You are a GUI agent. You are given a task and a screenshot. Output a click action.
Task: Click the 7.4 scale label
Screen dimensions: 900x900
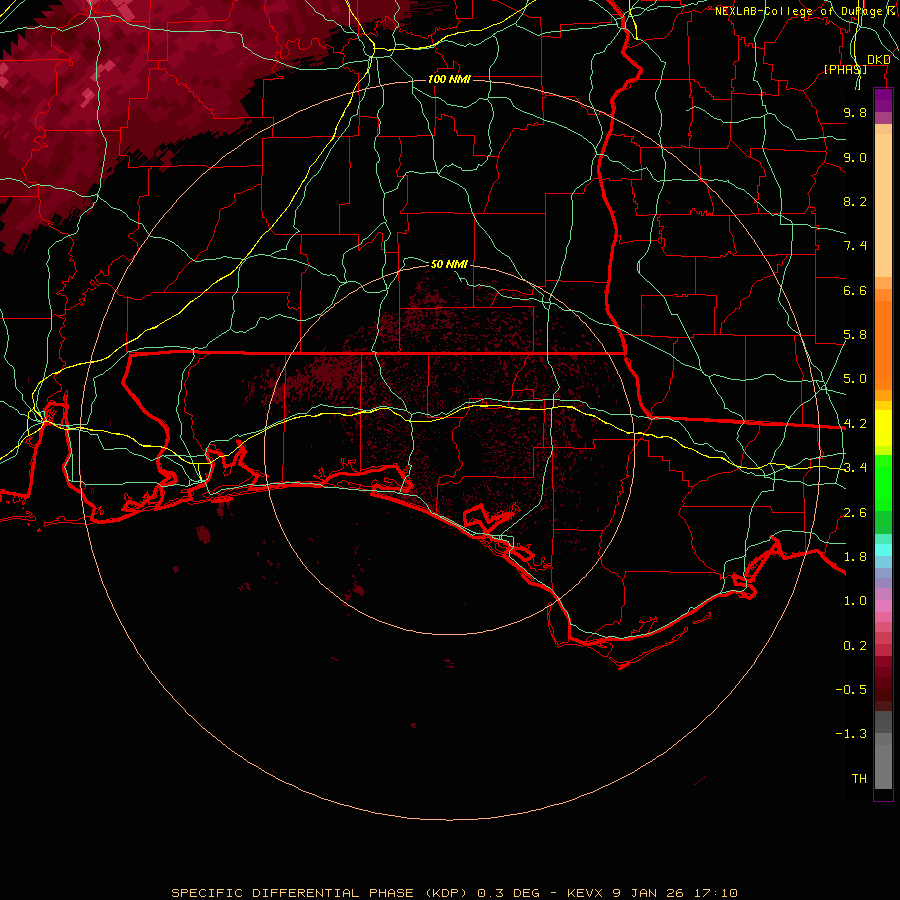click(x=855, y=246)
